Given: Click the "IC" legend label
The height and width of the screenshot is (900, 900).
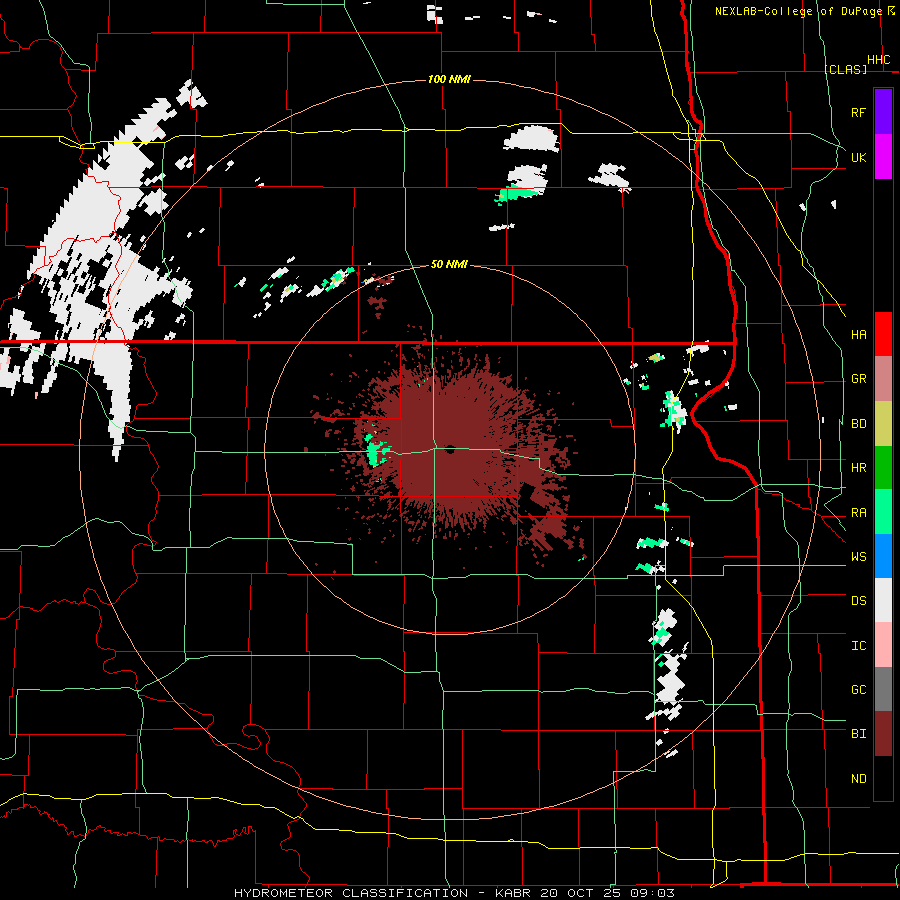Looking at the screenshot, I should point(858,645).
